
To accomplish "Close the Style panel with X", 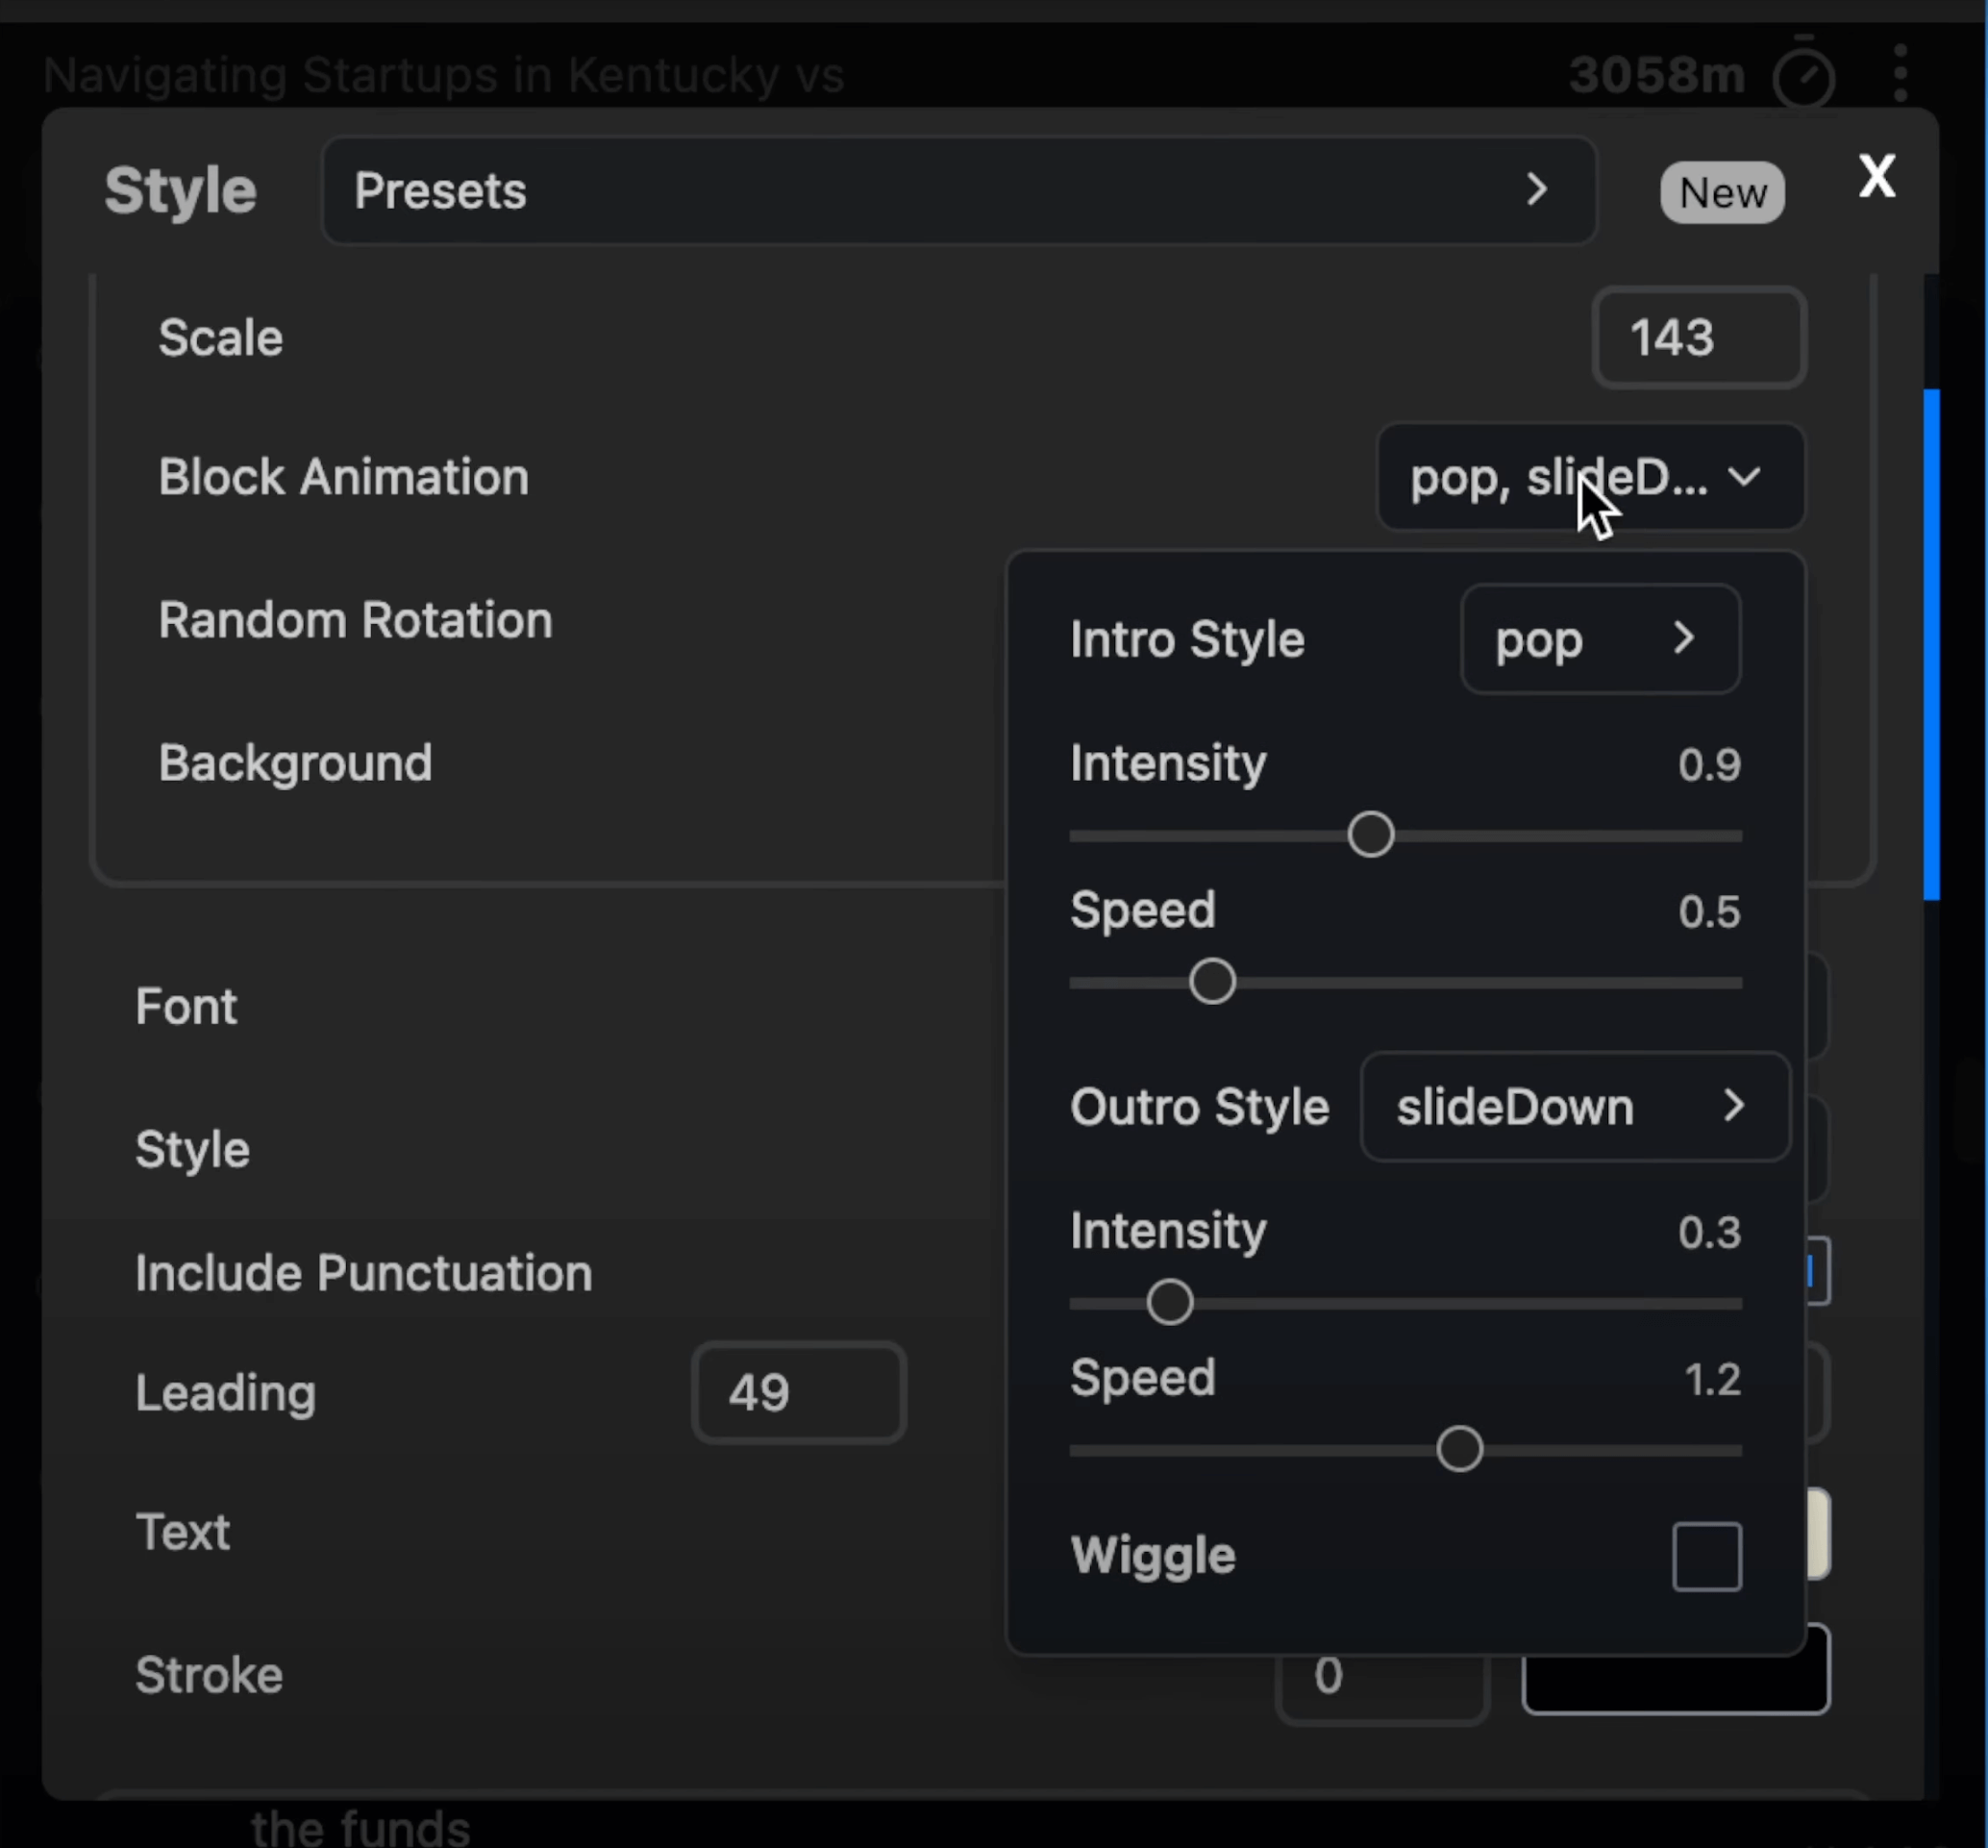I will 1876,177.
